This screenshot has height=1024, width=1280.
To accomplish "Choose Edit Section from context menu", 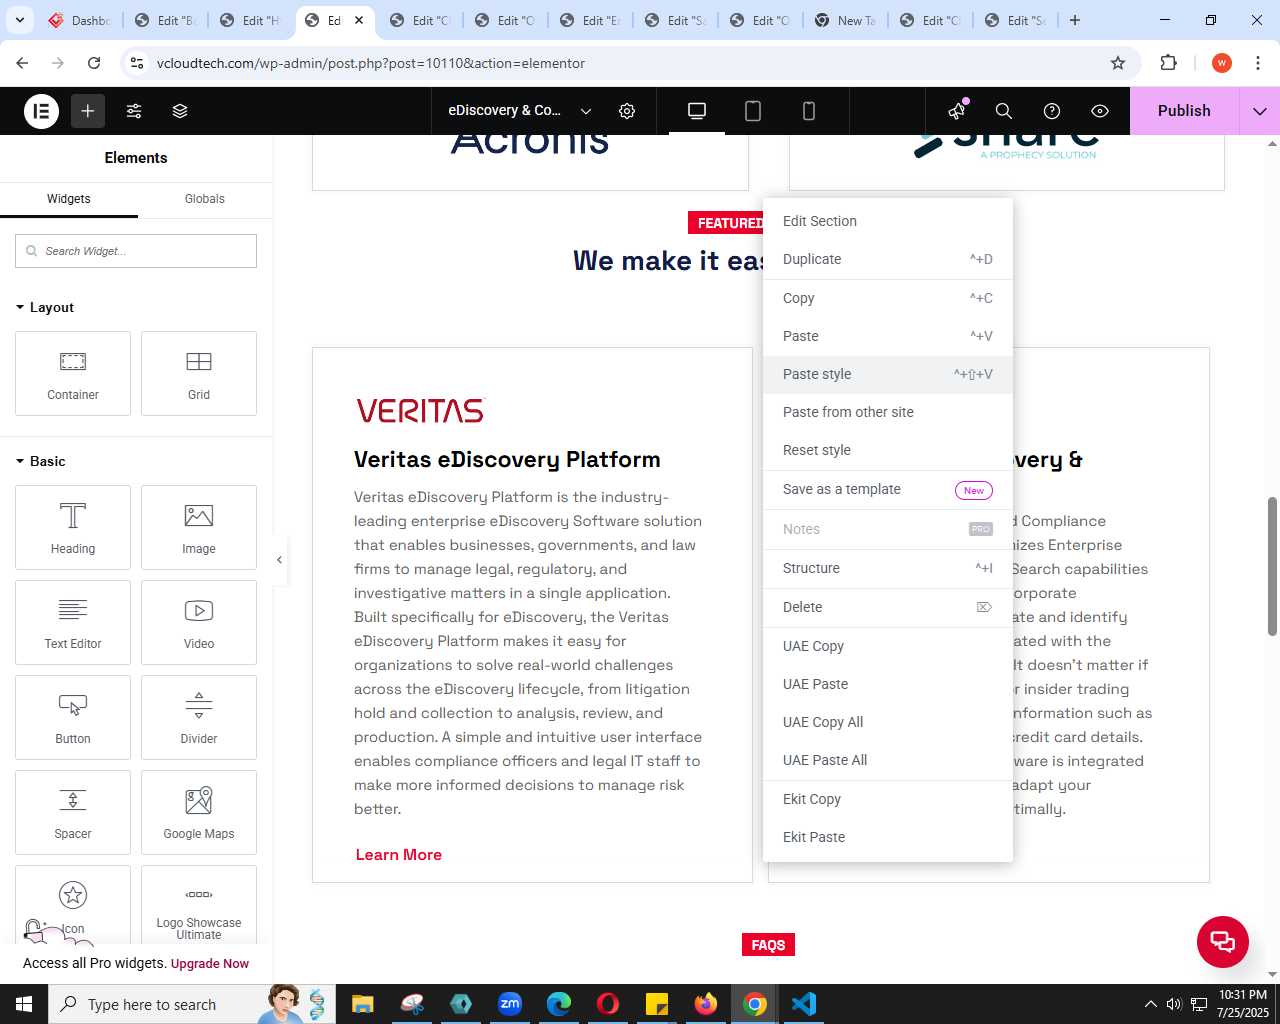I will [x=888, y=221].
